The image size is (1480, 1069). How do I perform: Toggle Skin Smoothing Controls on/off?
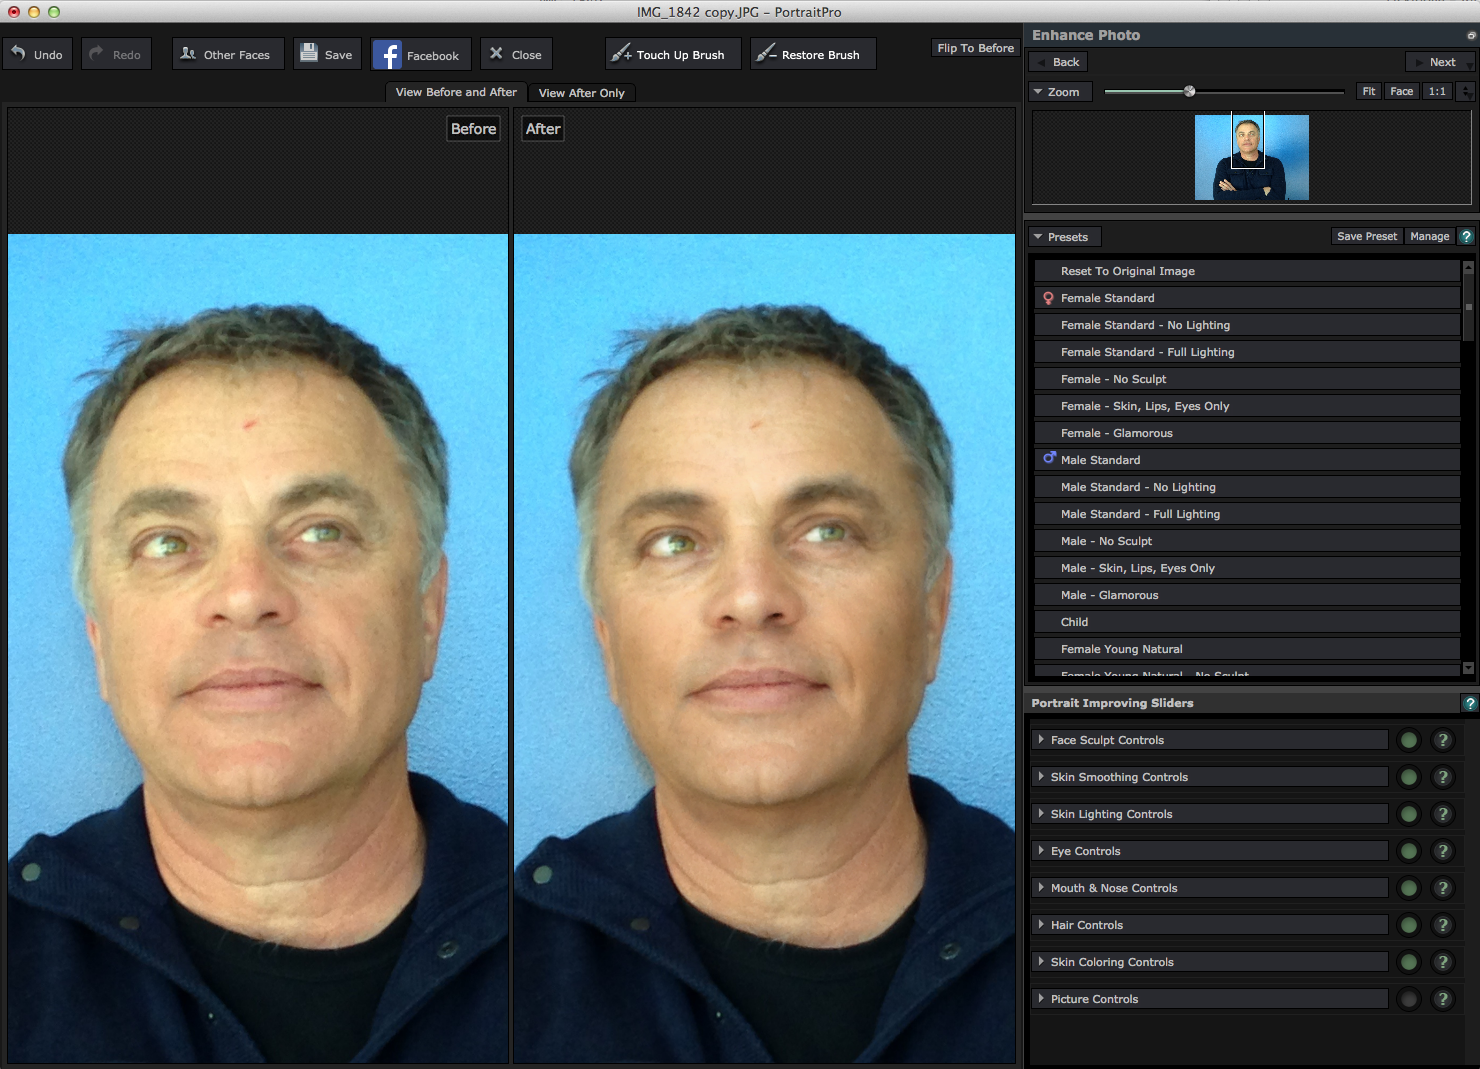(1409, 777)
